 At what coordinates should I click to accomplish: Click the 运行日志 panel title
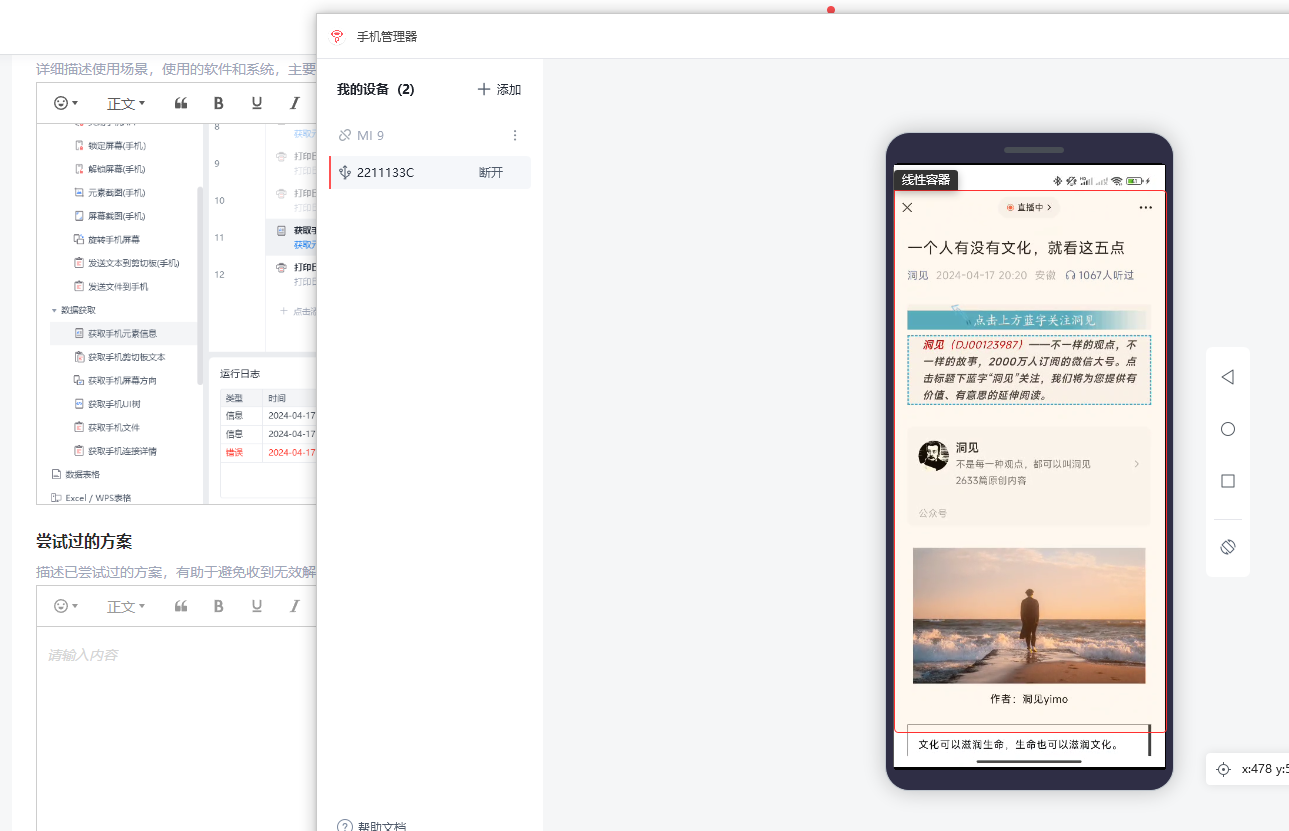[240, 374]
